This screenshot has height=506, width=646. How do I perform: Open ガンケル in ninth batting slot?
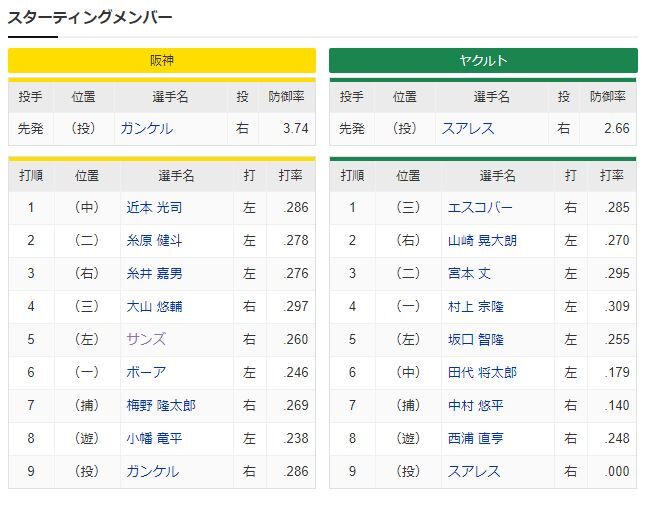tap(152, 471)
